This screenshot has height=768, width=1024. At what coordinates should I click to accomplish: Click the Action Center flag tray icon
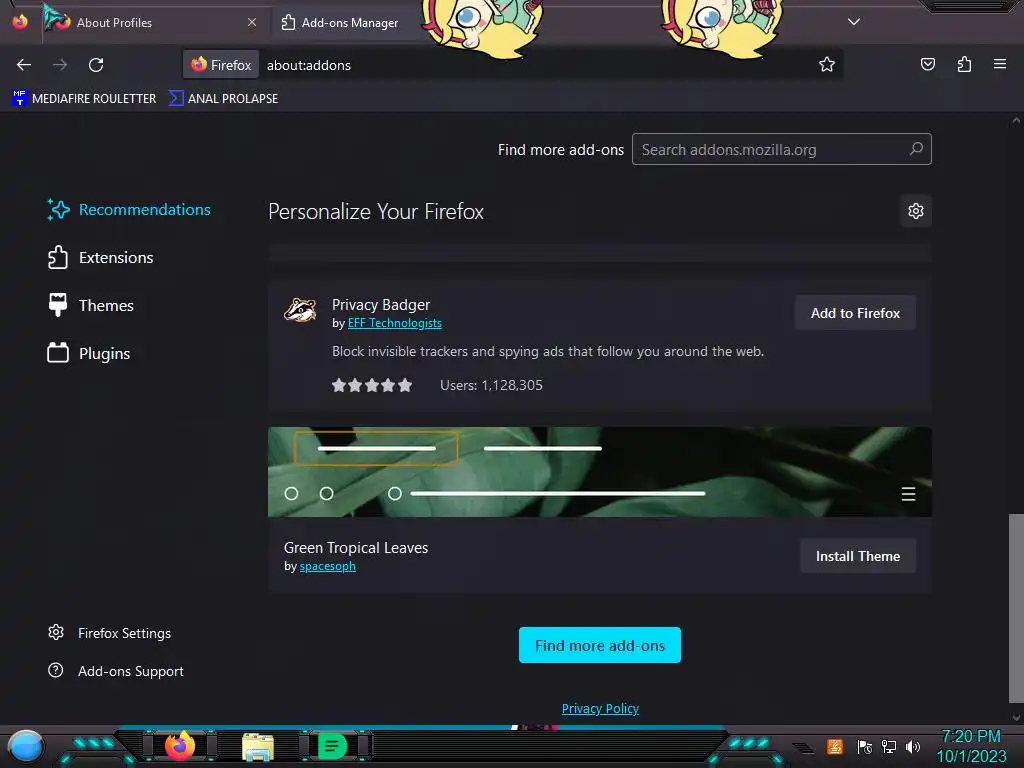pyautogui.click(x=864, y=746)
